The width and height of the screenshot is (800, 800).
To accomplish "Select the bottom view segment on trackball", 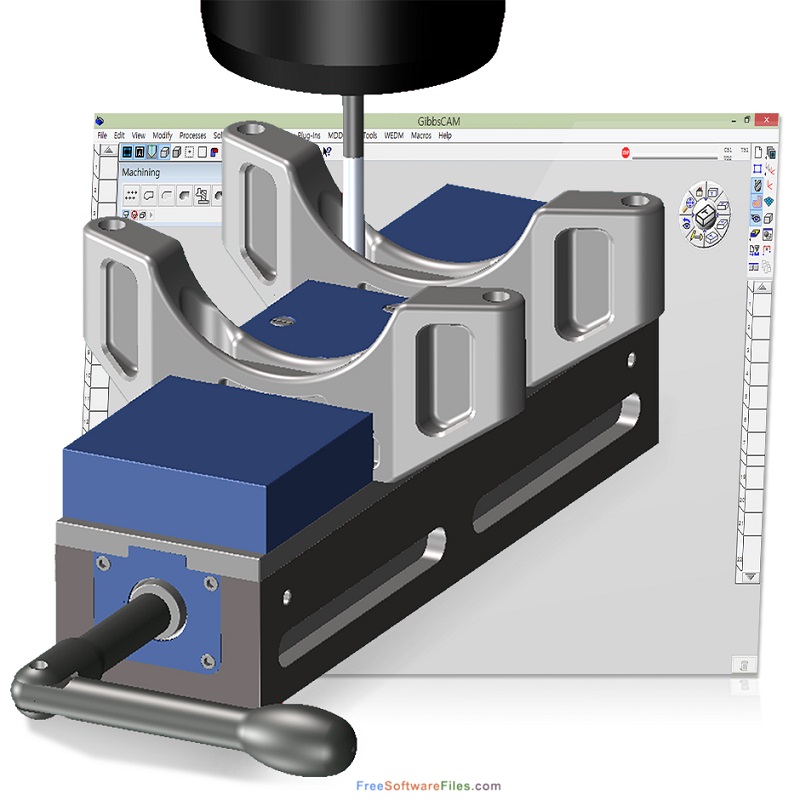I will pos(711,236).
